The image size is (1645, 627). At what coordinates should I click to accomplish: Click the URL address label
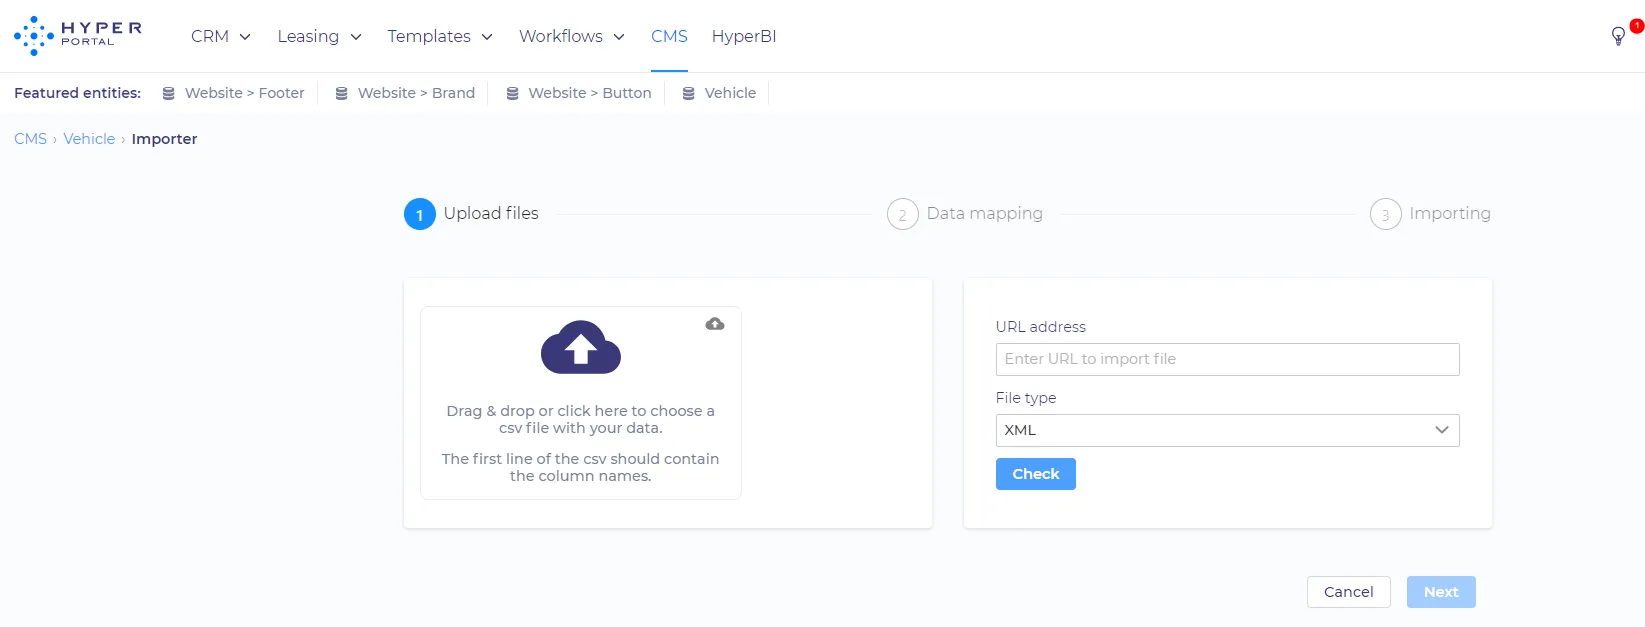pyautogui.click(x=1041, y=327)
